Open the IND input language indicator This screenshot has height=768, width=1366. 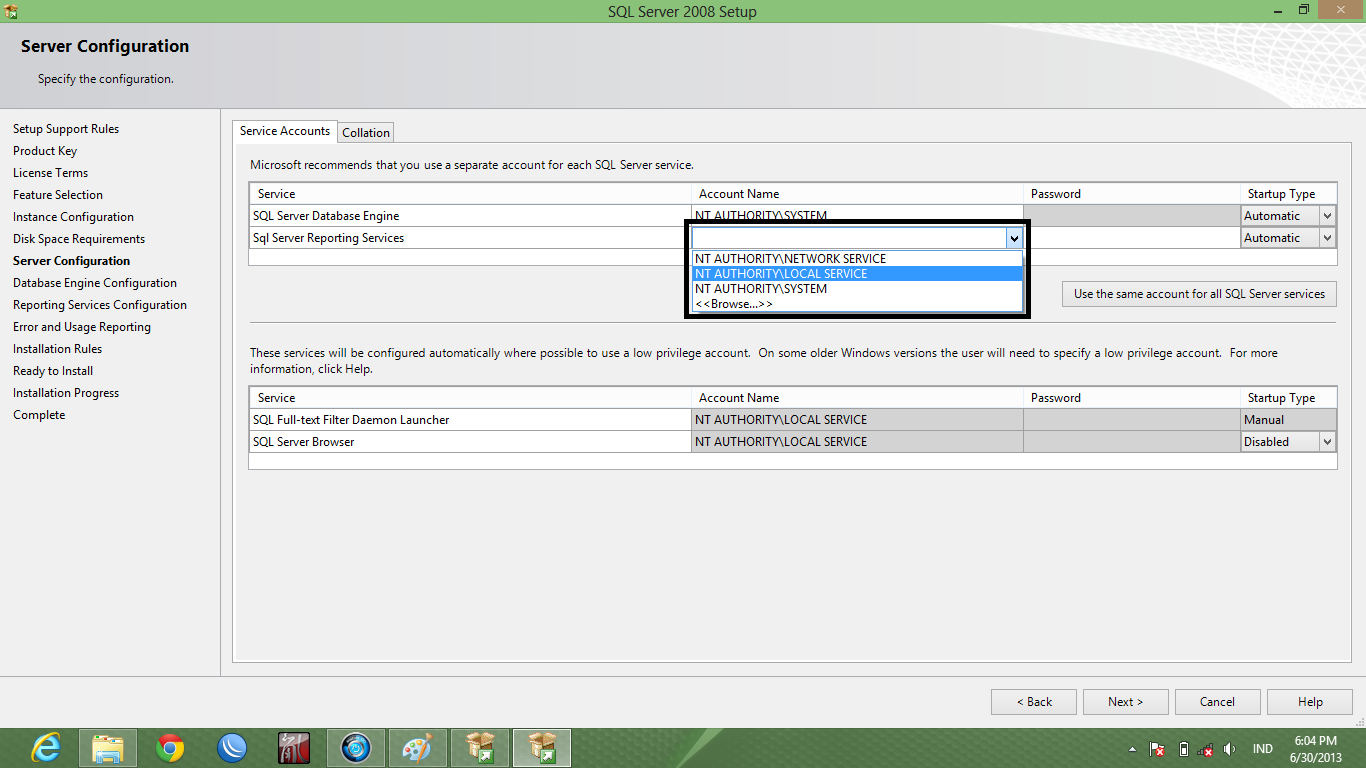click(1263, 749)
